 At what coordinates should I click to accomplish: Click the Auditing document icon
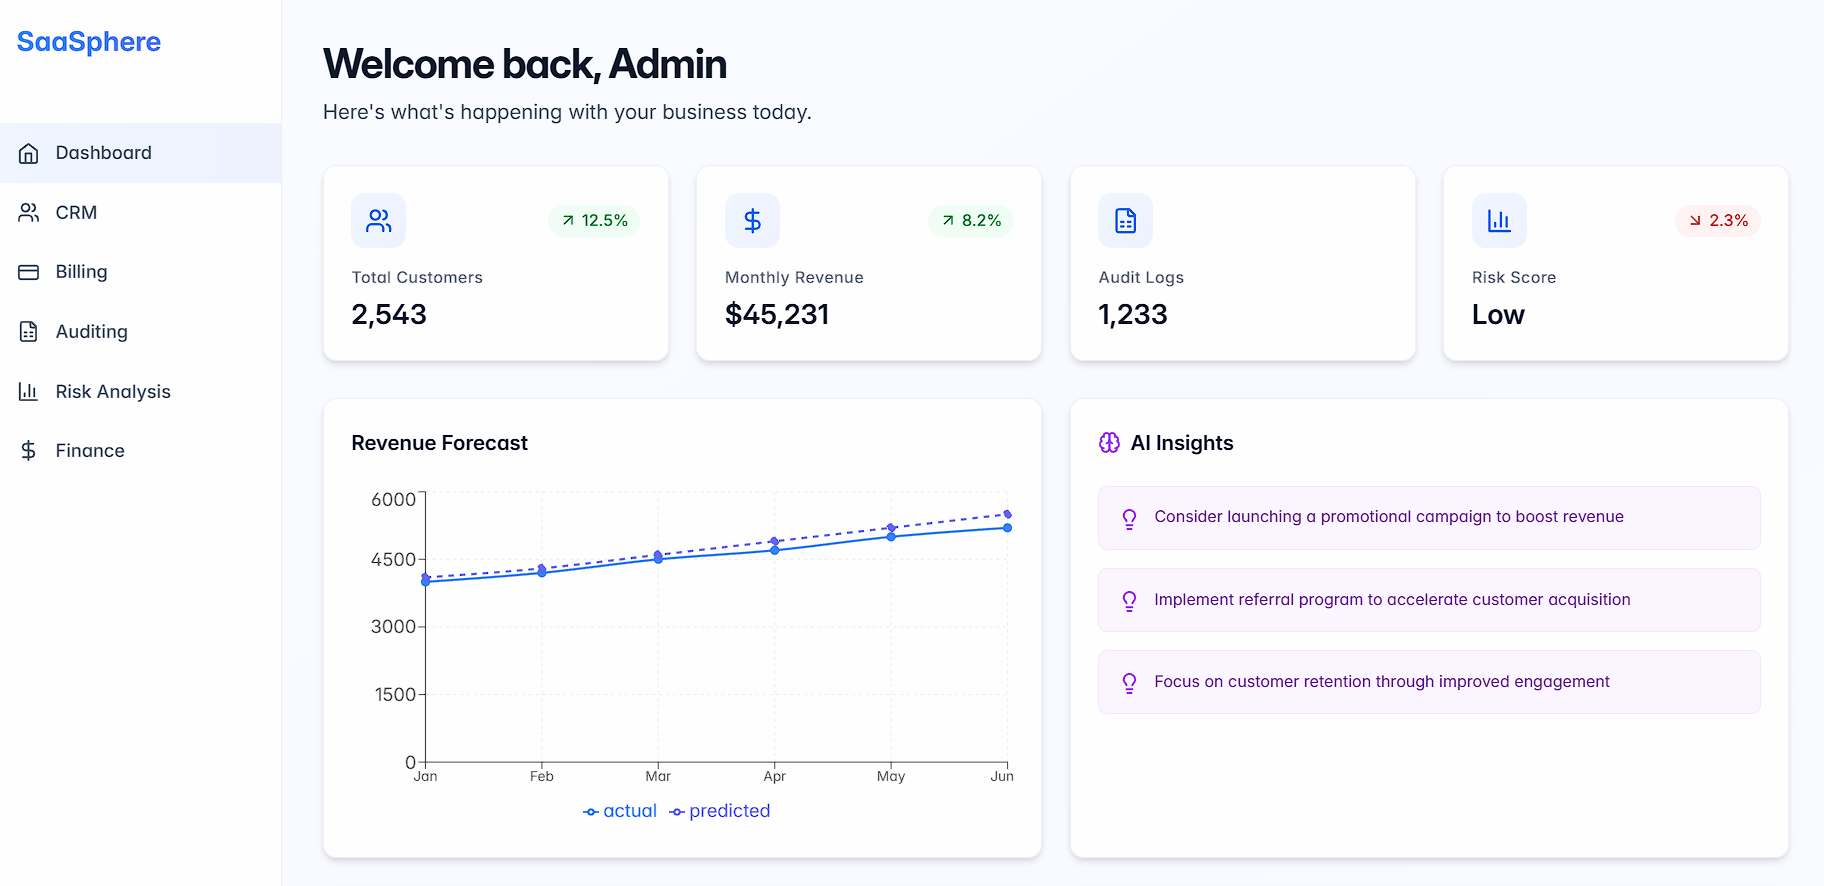(x=29, y=332)
